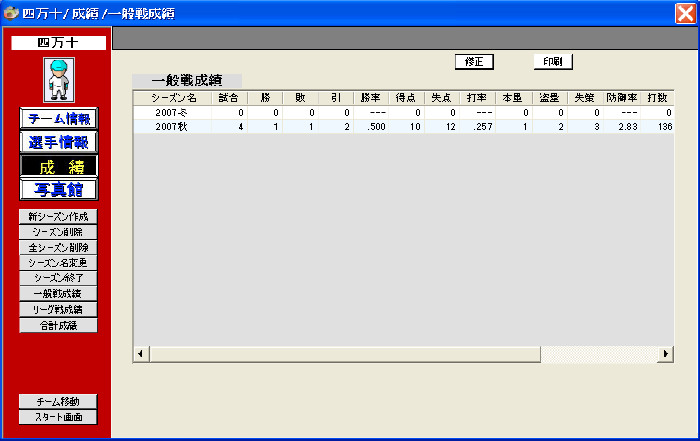
Task: Click 新シーズン作成 button
Action: point(58,216)
